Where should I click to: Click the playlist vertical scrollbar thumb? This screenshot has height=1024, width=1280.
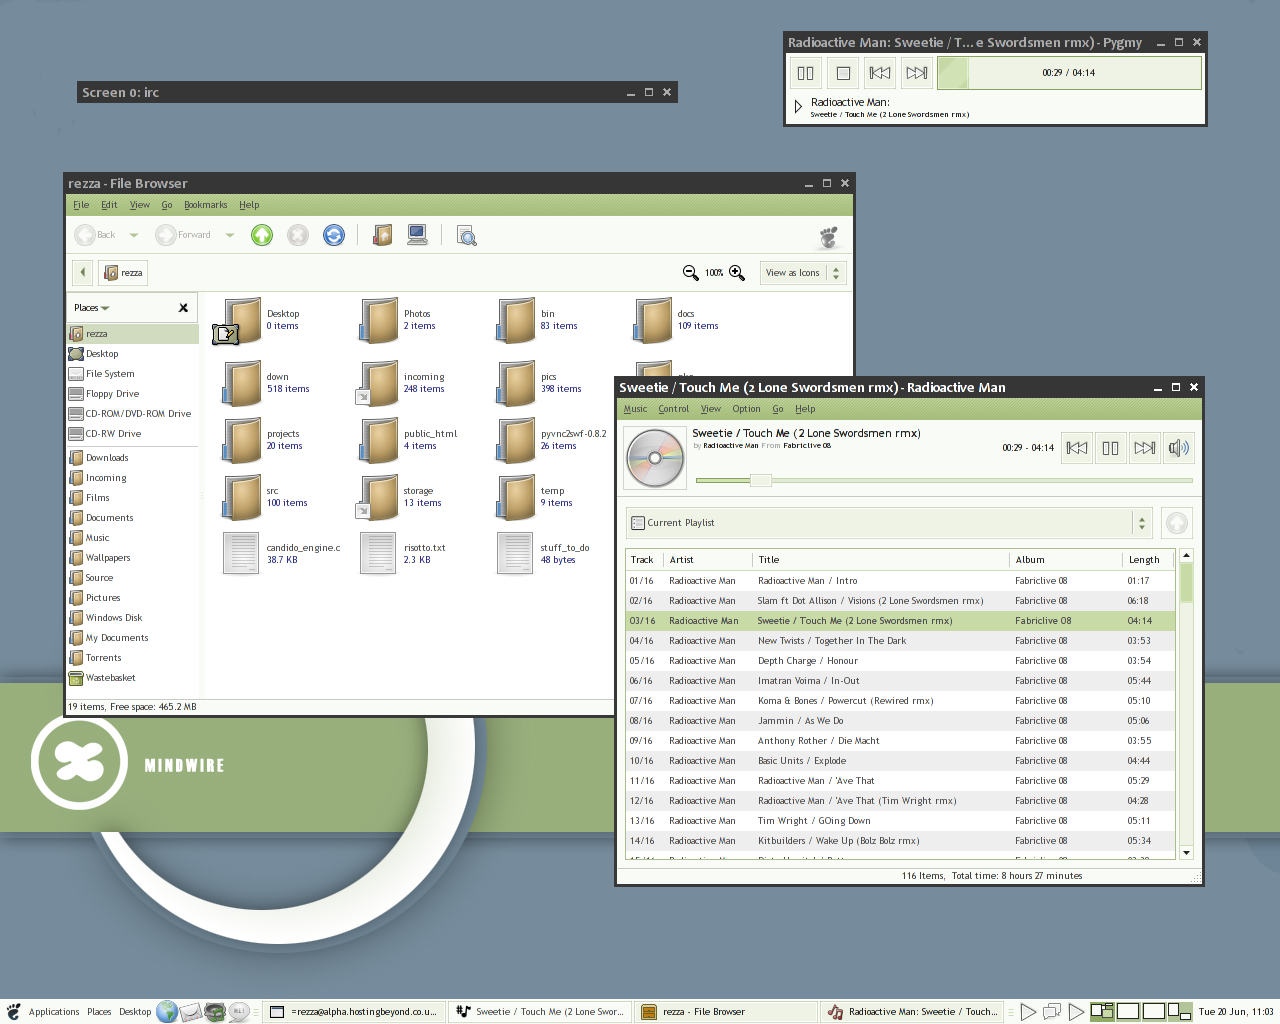click(1187, 582)
